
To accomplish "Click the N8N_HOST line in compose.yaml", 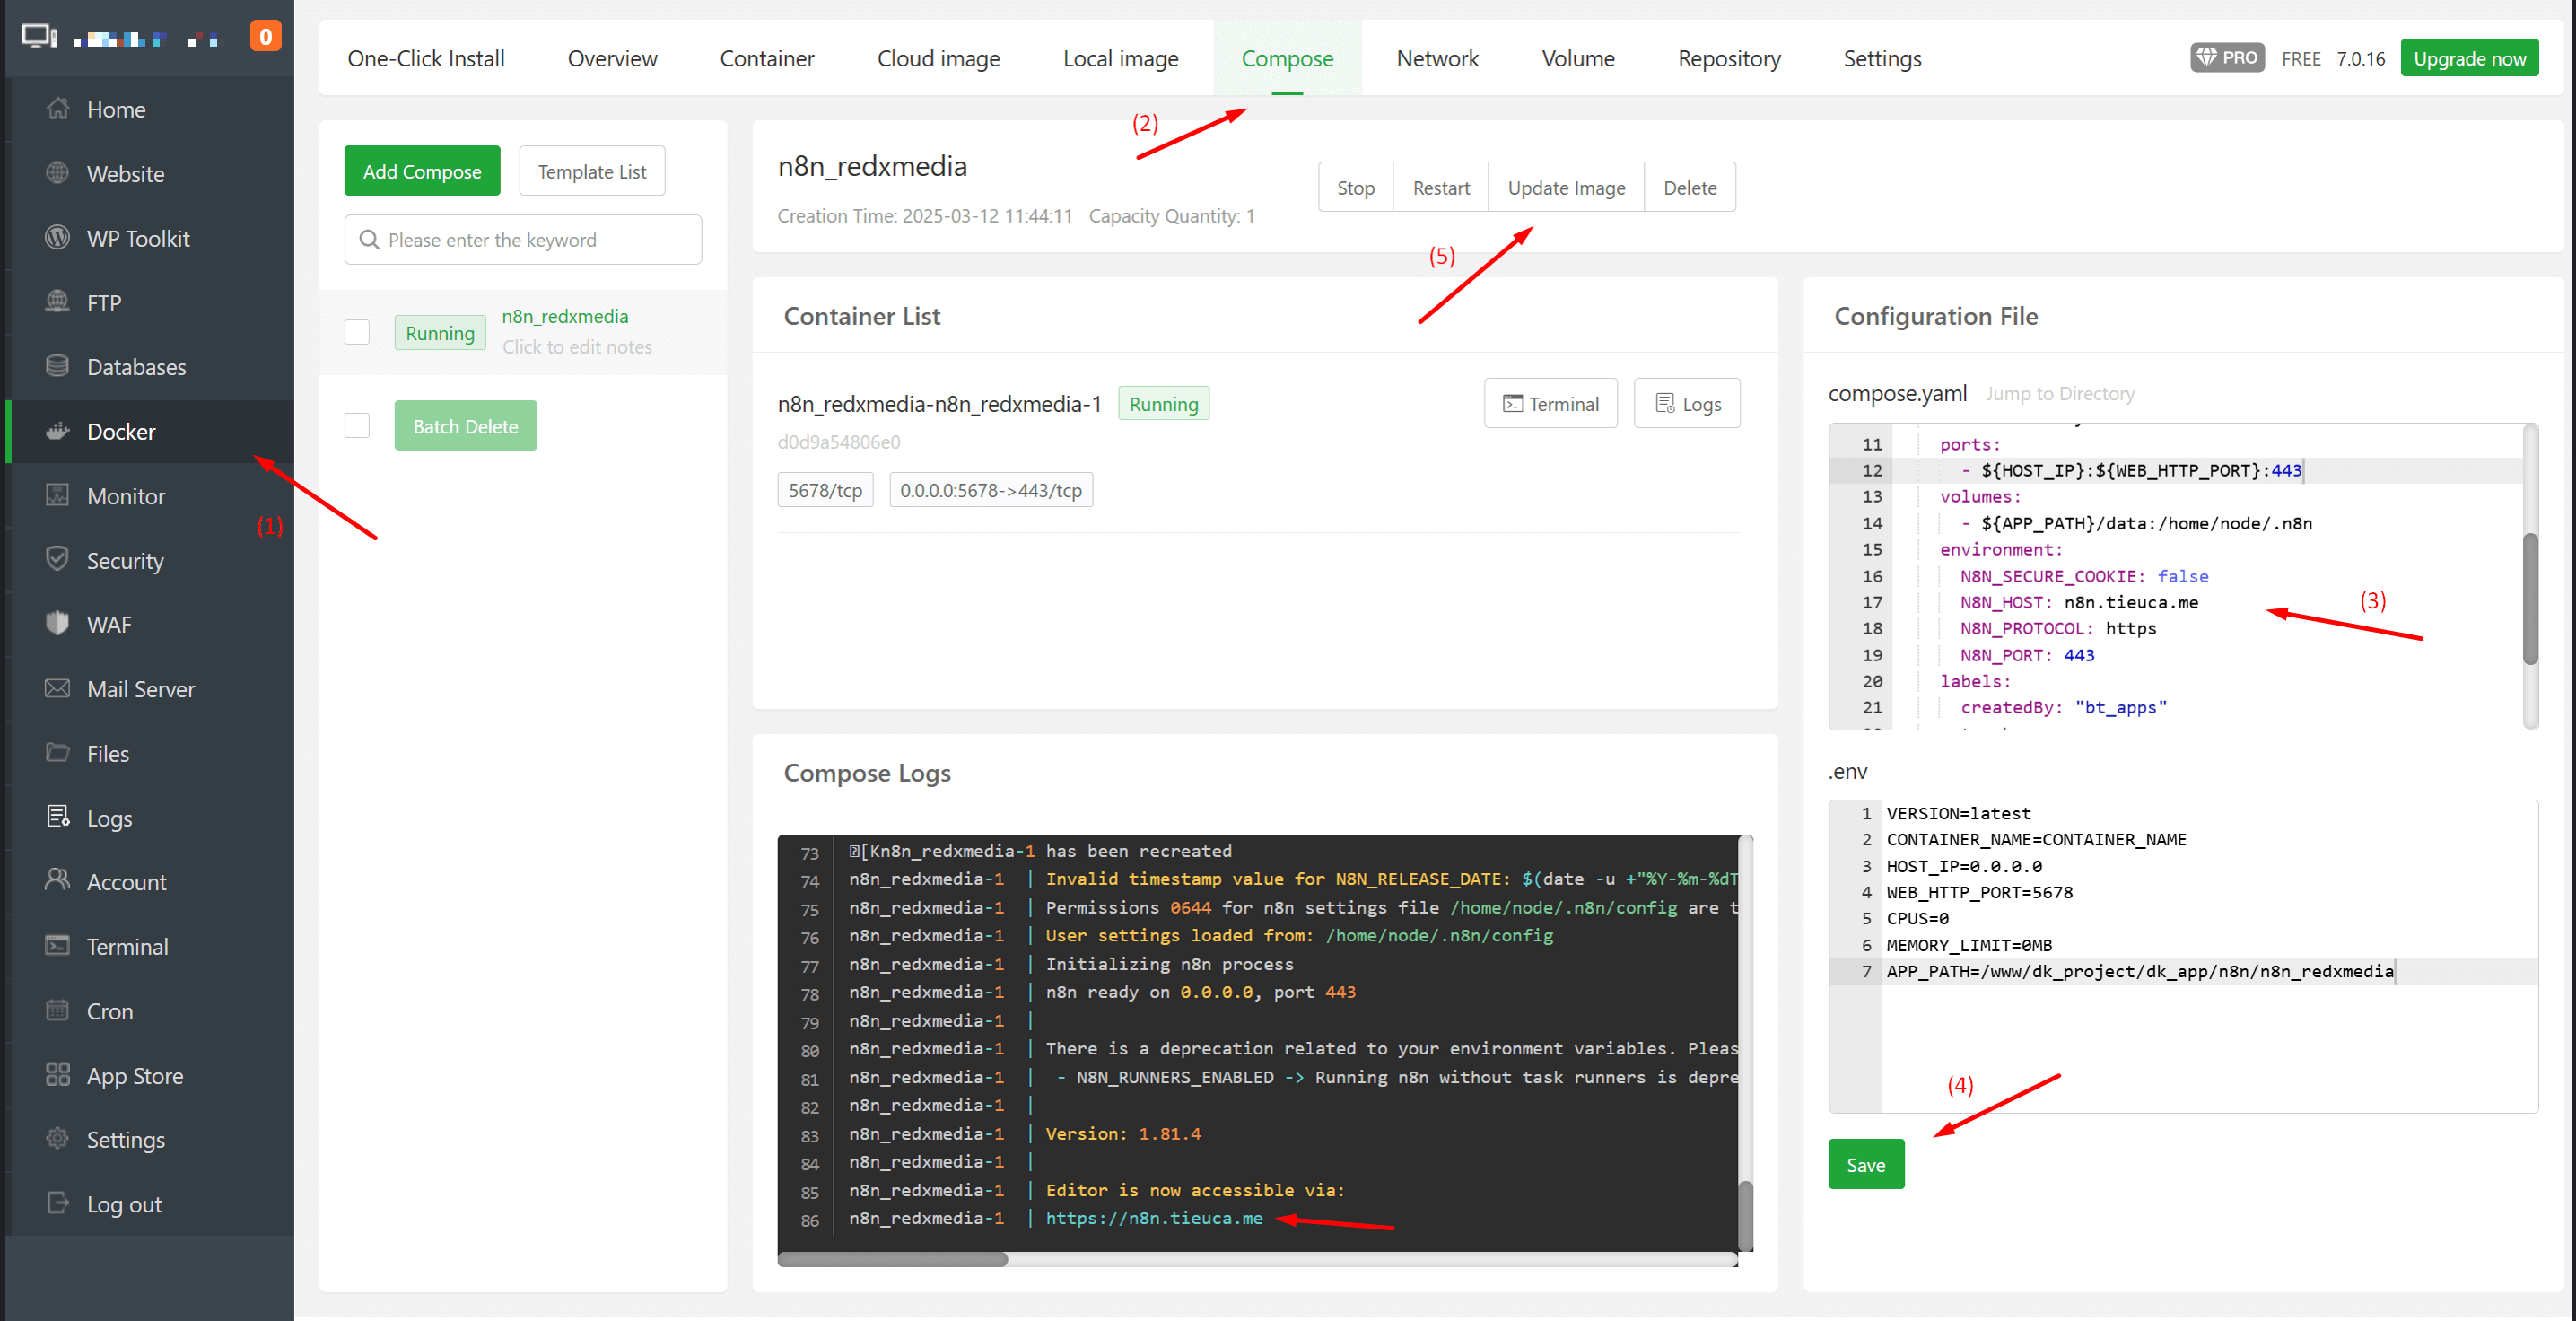I will coord(2079,602).
